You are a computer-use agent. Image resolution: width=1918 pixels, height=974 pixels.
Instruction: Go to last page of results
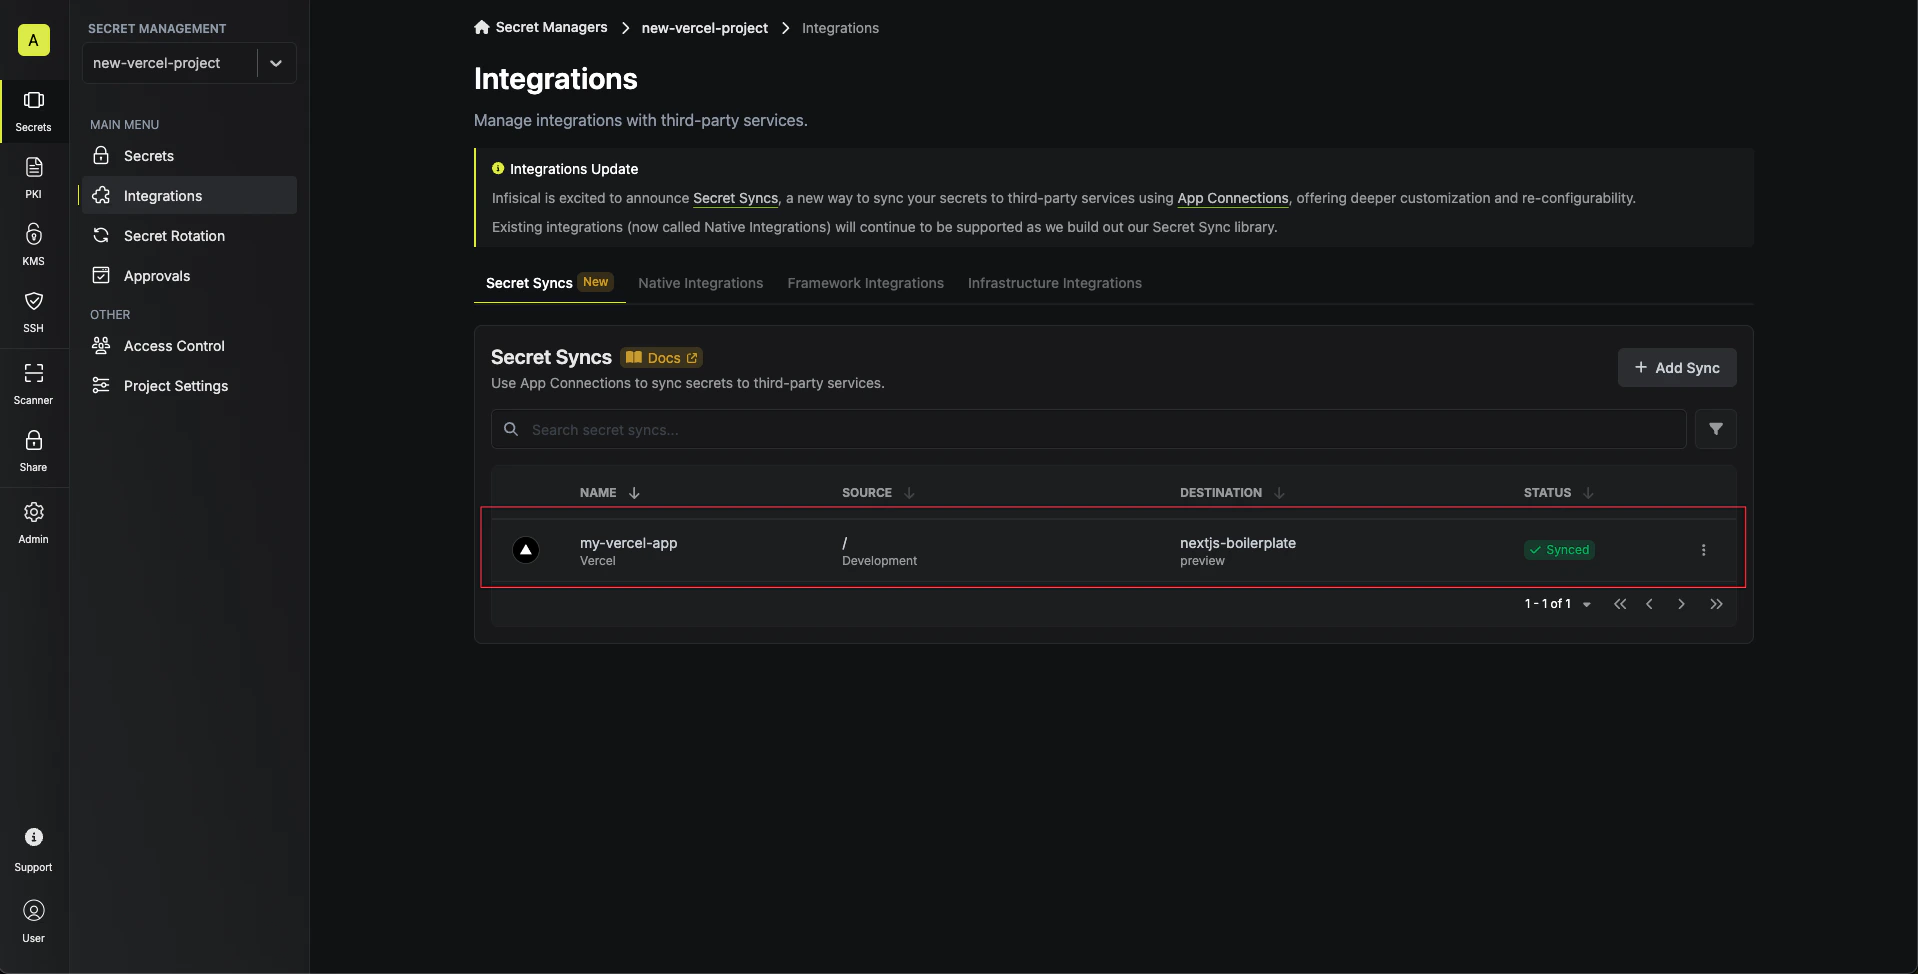[1716, 604]
